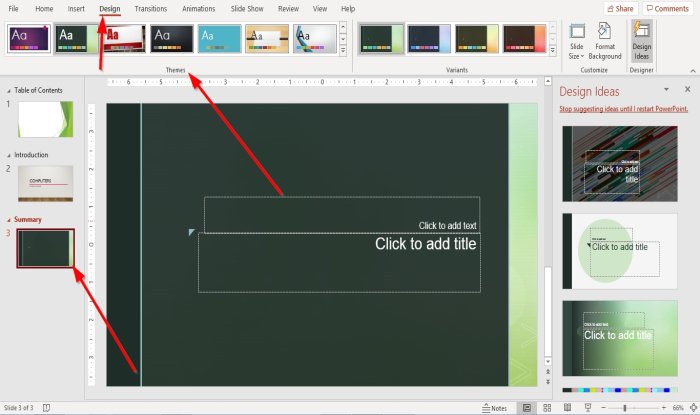Collapse the Introduction section
Screen dimensions: 700x415
pos(8,155)
